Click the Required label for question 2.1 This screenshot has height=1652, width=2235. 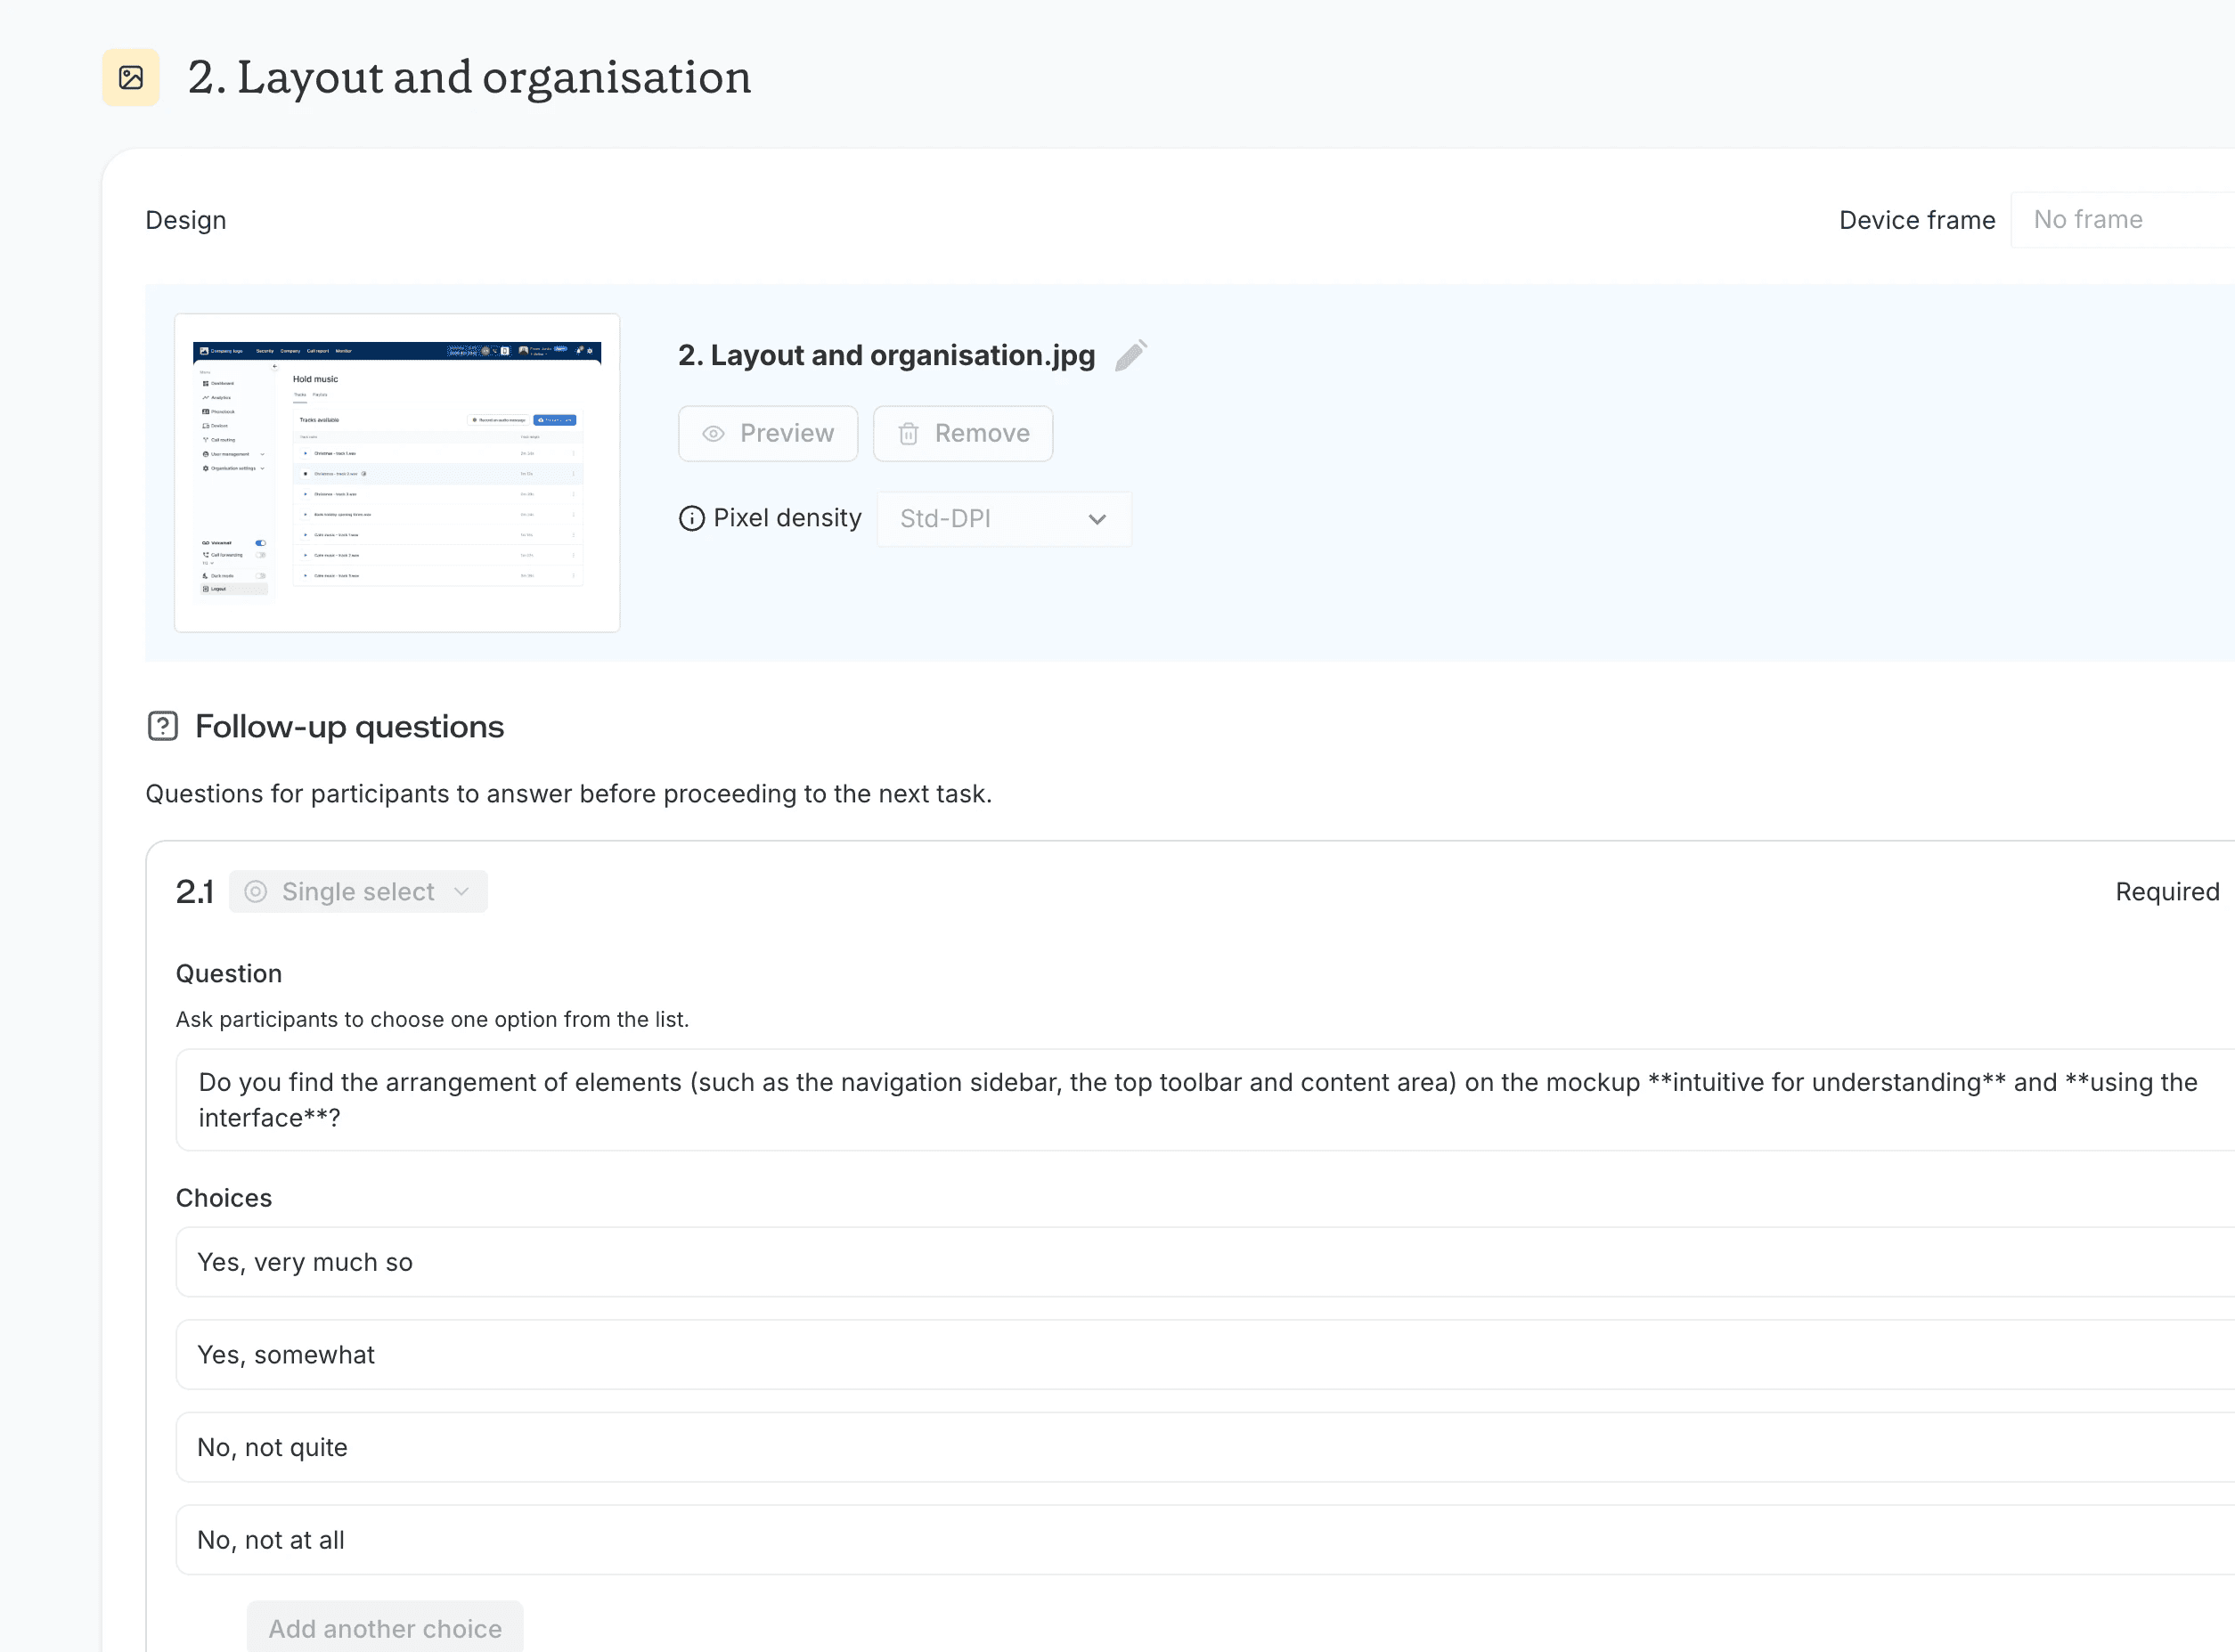coord(2166,891)
